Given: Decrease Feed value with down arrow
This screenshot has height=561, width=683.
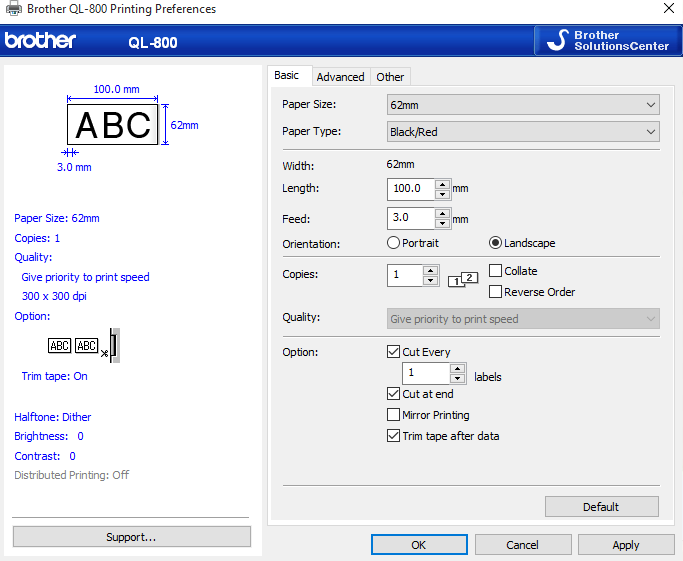Looking at the screenshot, I should click(443, 223).
